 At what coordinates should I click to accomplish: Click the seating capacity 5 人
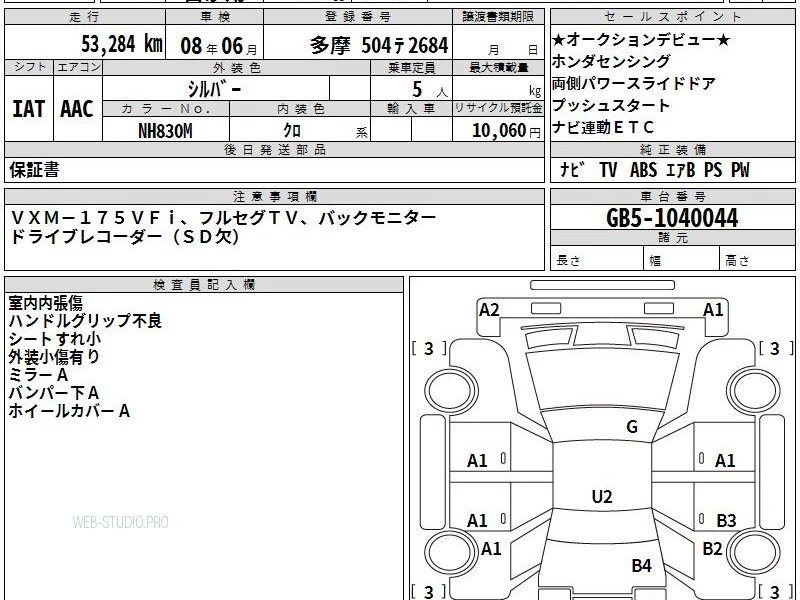point(430,90)
